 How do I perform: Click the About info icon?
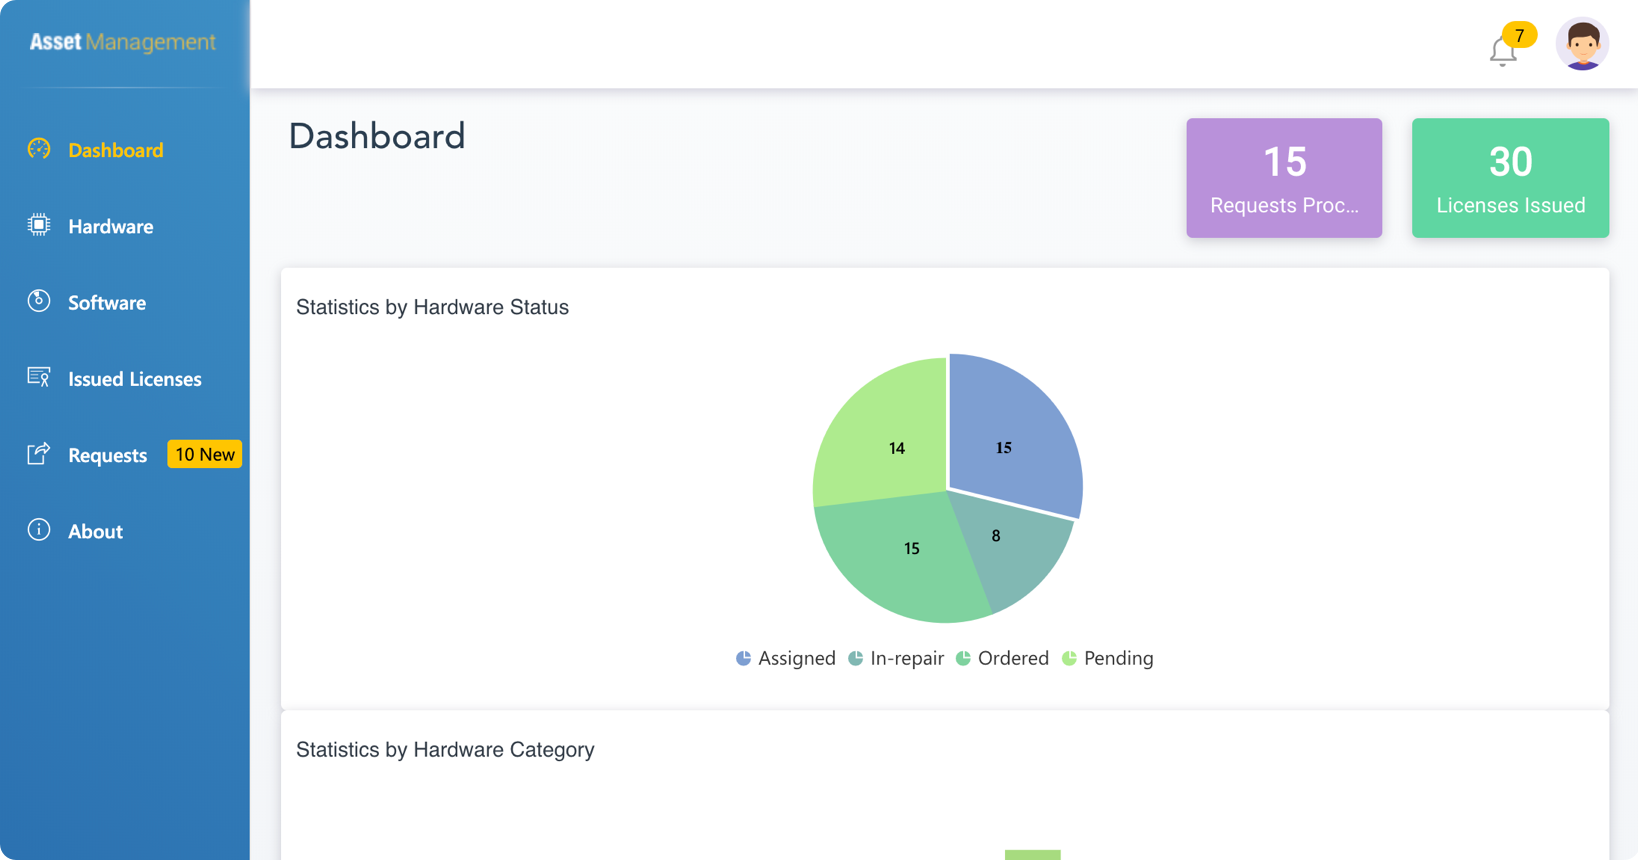tap(39, 530)
